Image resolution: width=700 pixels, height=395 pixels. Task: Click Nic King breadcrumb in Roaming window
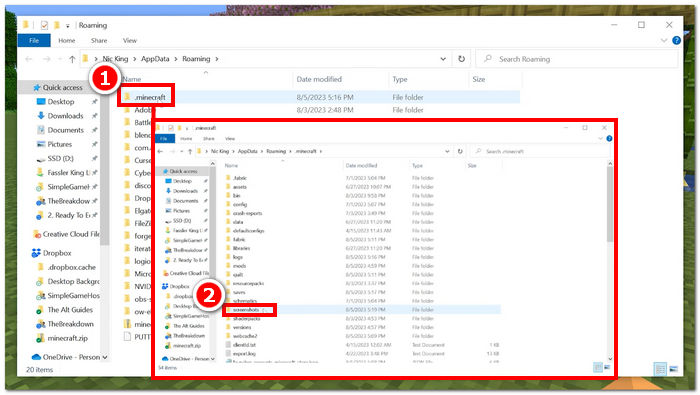point(115,59)
